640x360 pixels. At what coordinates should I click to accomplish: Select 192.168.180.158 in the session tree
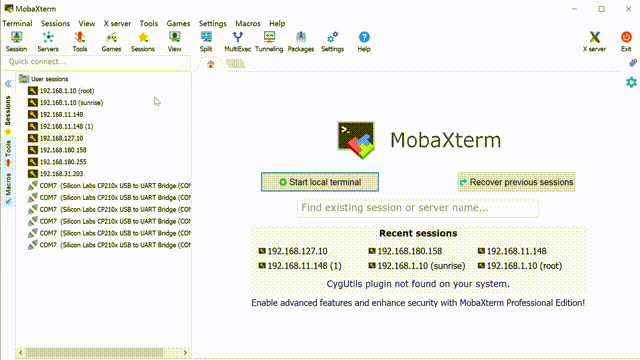click(x=58, y=150)
